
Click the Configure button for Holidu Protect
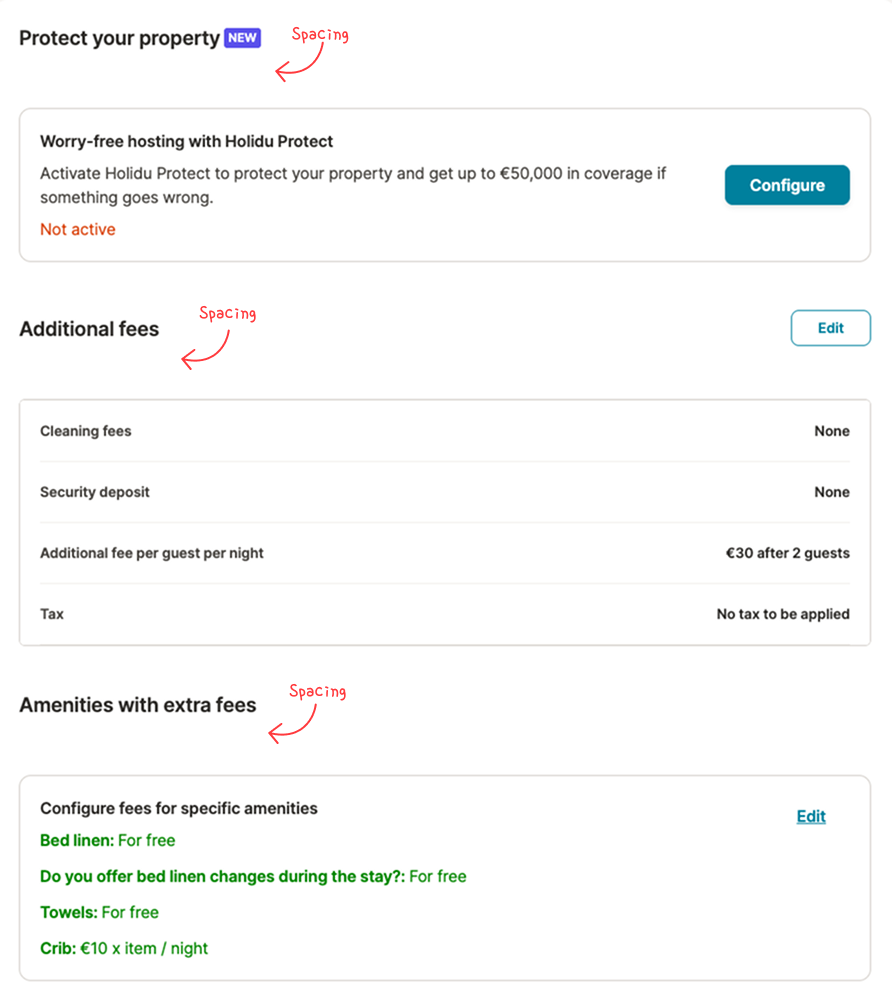pyautogui.click(x=787, y=185)
